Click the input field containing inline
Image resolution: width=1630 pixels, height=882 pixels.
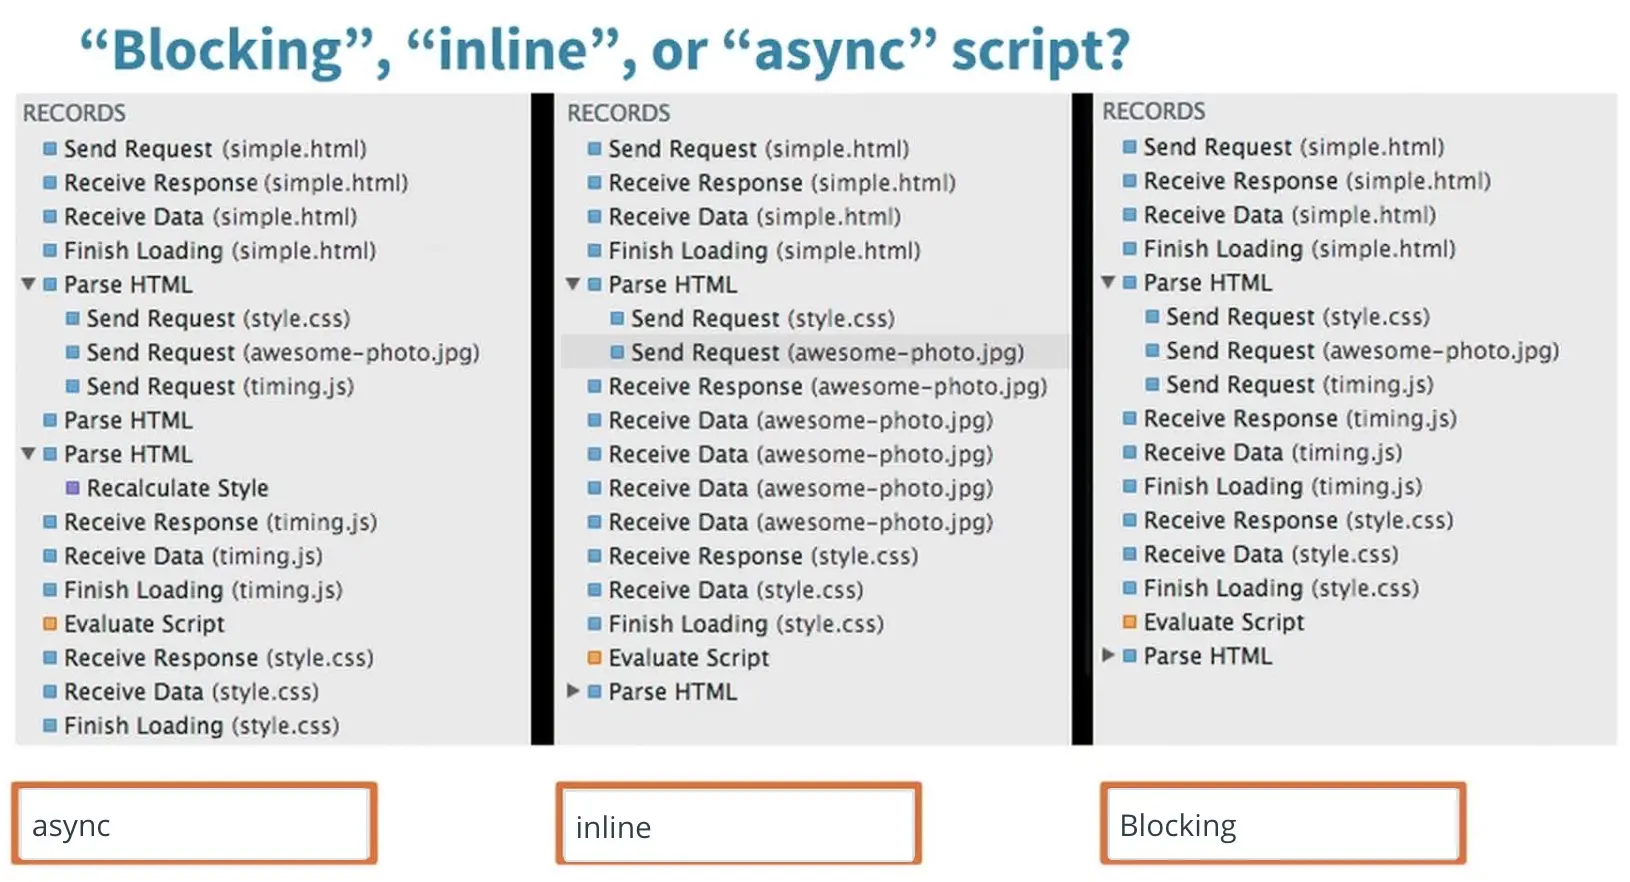click(x=739, y=825)
